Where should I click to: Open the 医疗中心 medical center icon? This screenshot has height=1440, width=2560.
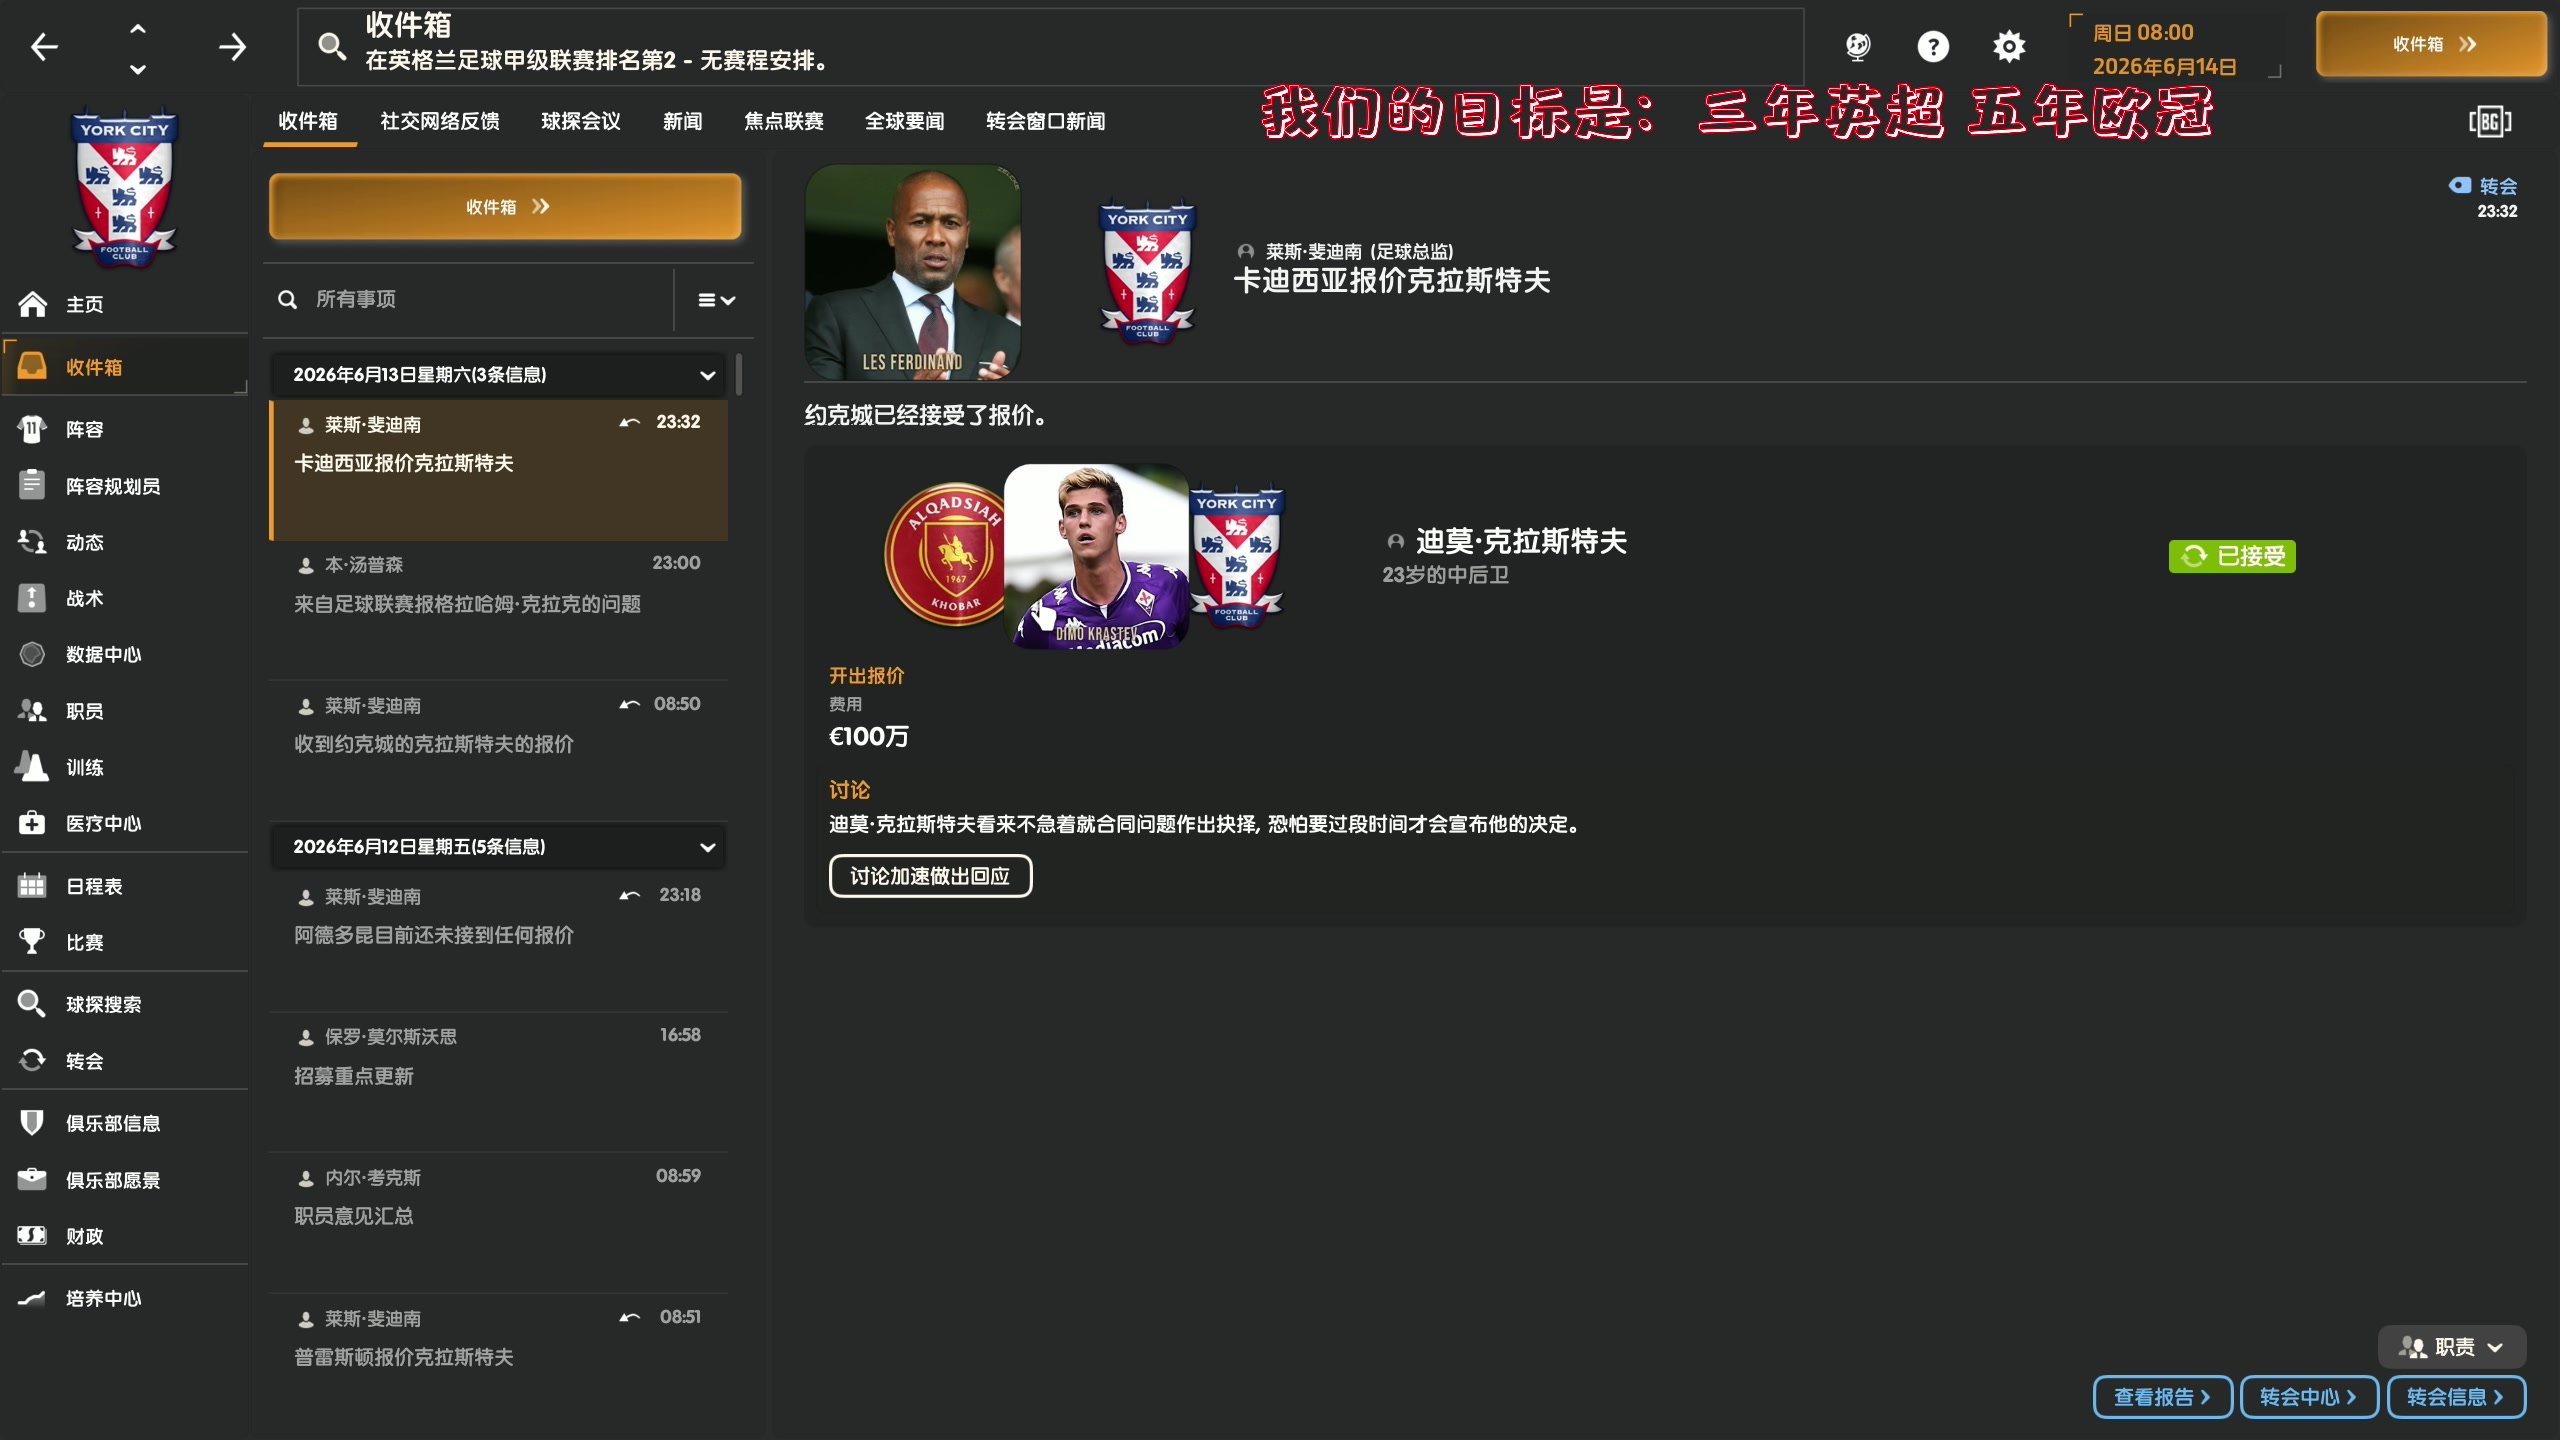click(x=31, y=823)
